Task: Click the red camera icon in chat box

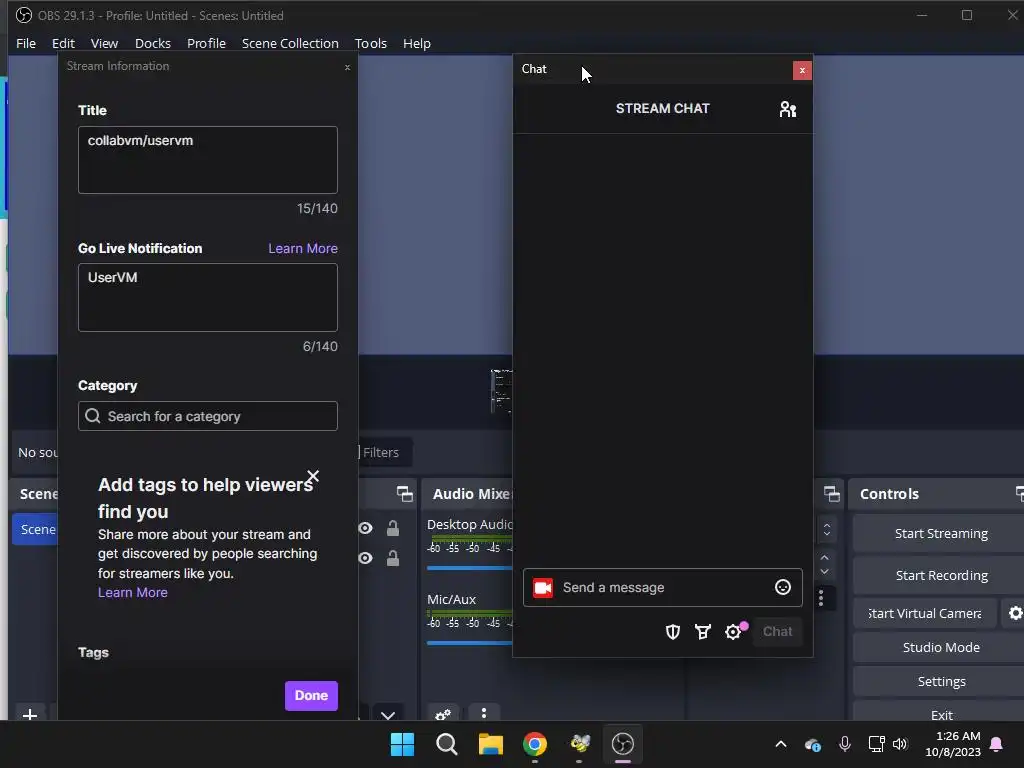Action: pos(543,588)
